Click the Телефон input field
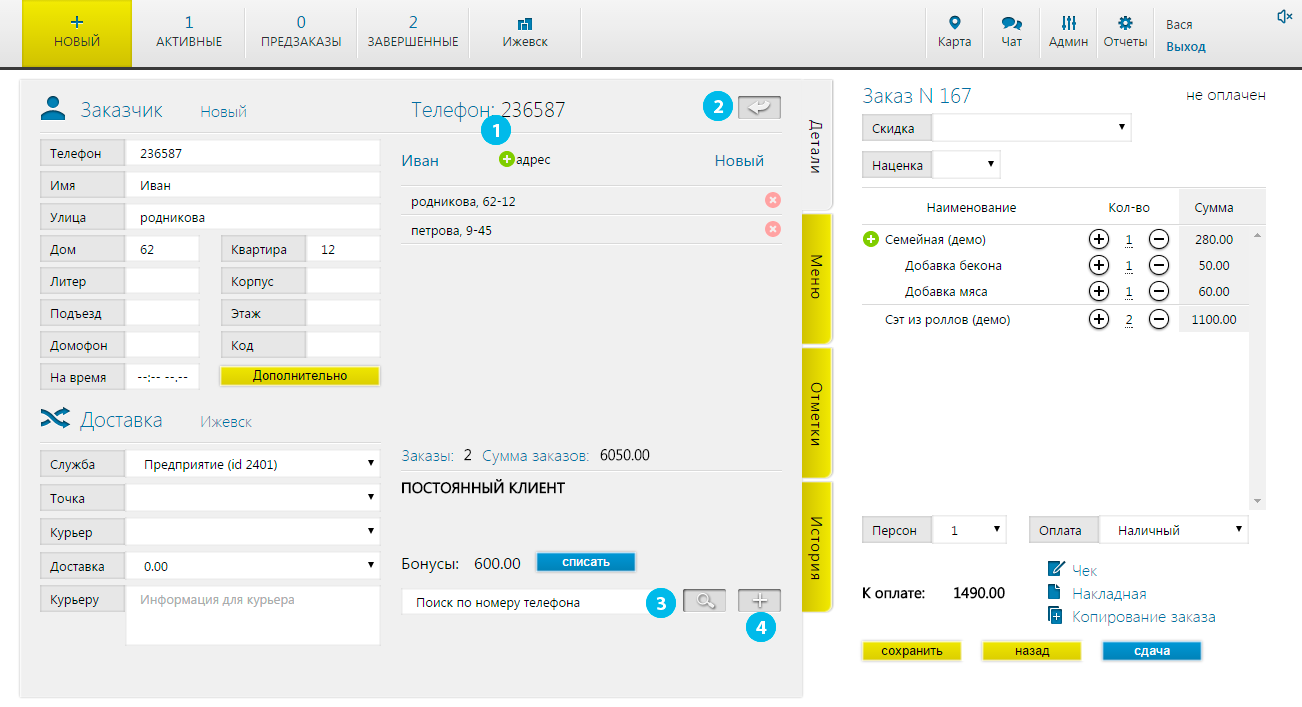1302x707 pixels. coord(253,154)
